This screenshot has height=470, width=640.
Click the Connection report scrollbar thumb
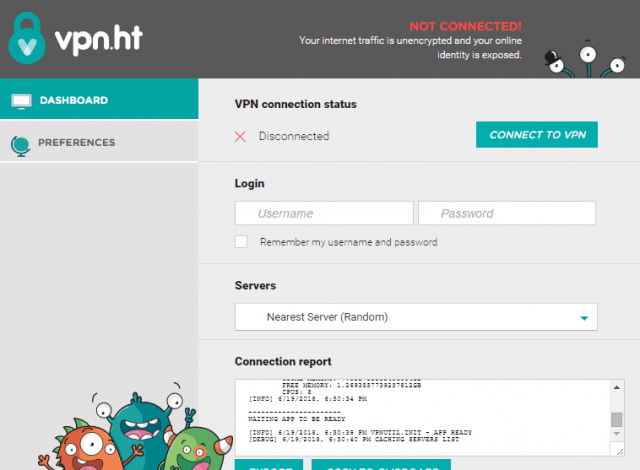tap(616, 419)
